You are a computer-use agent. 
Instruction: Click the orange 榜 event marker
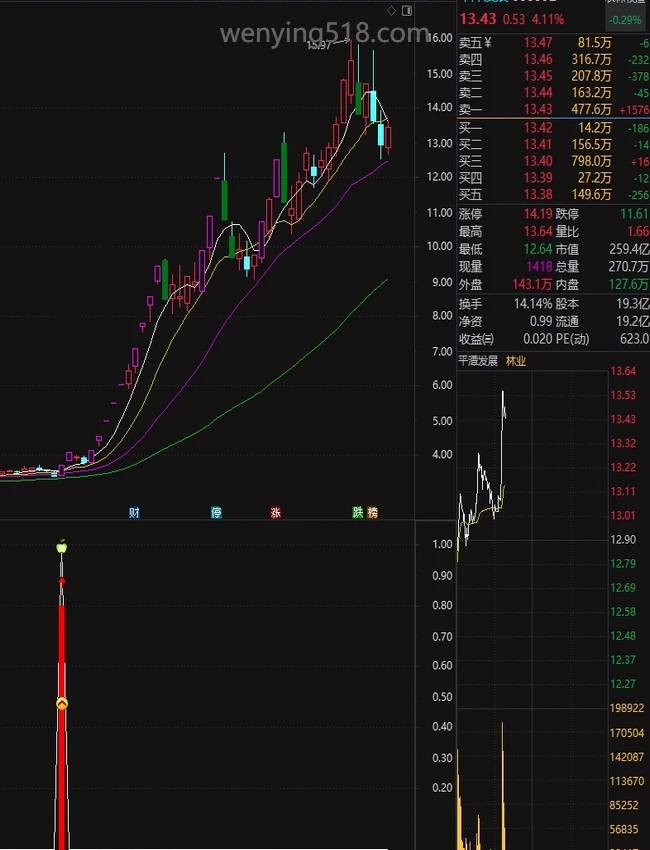[373, 513]
